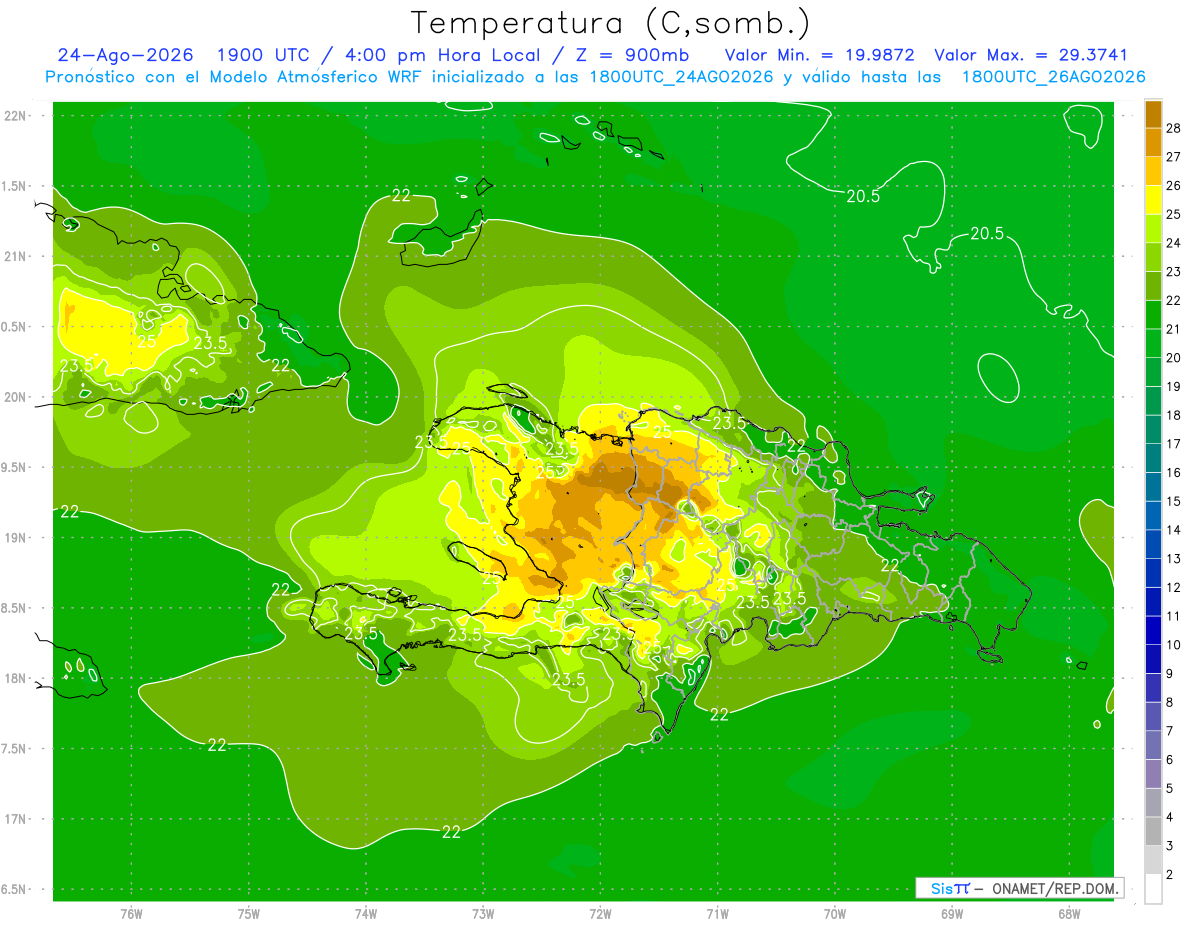The width and height of the screenshot is (1200, 927).
Task: Click legend scale value 20
Action: pos(1175,358)
